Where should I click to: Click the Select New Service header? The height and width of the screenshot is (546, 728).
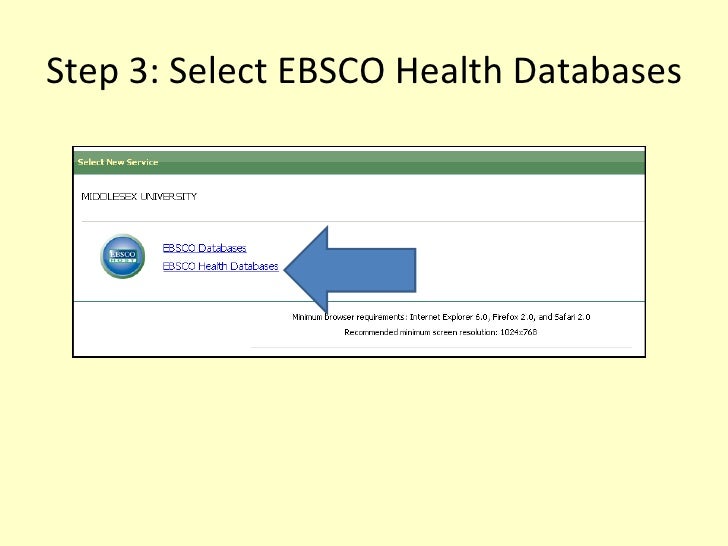coord(118,162)
